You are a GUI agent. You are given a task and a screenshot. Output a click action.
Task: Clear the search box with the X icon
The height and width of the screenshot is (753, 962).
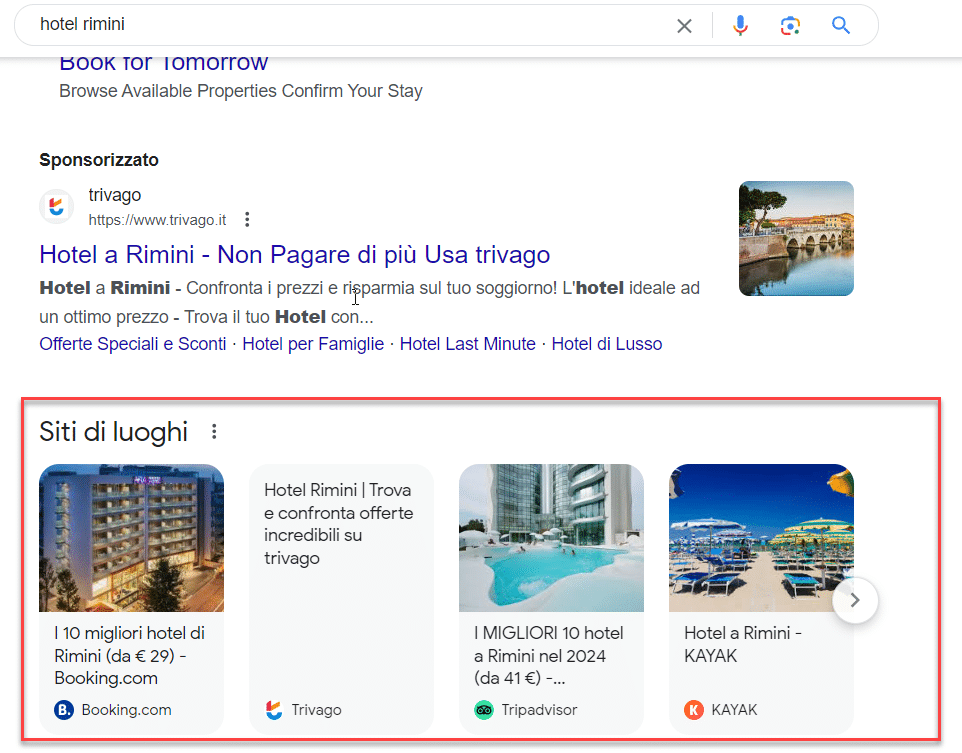pos(684,26)
